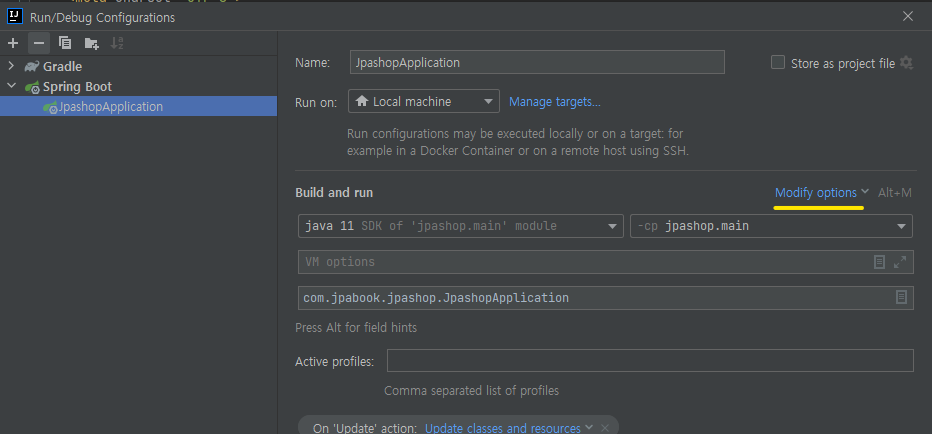Image resolution: width=932 pixels, height=434 pixels.
Task: Click the Press Alt for field hints text
Action: point(356,328)
